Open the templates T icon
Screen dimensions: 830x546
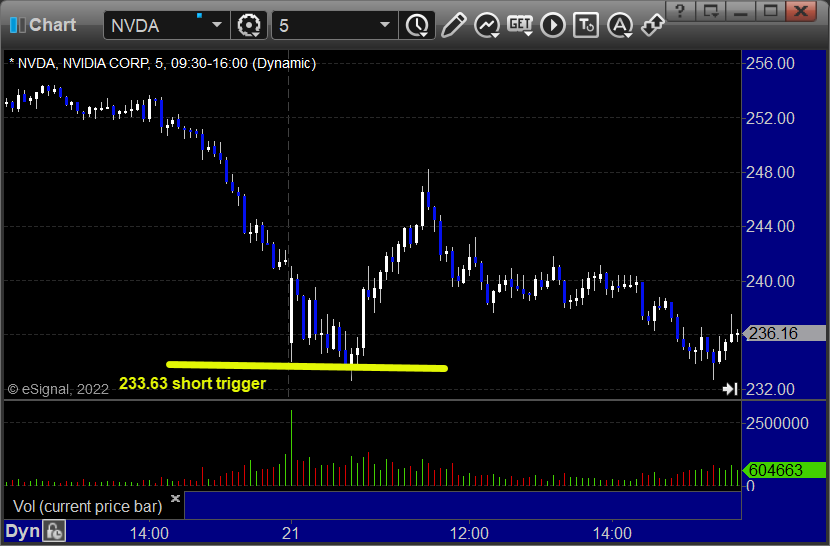tap(586, 25)
